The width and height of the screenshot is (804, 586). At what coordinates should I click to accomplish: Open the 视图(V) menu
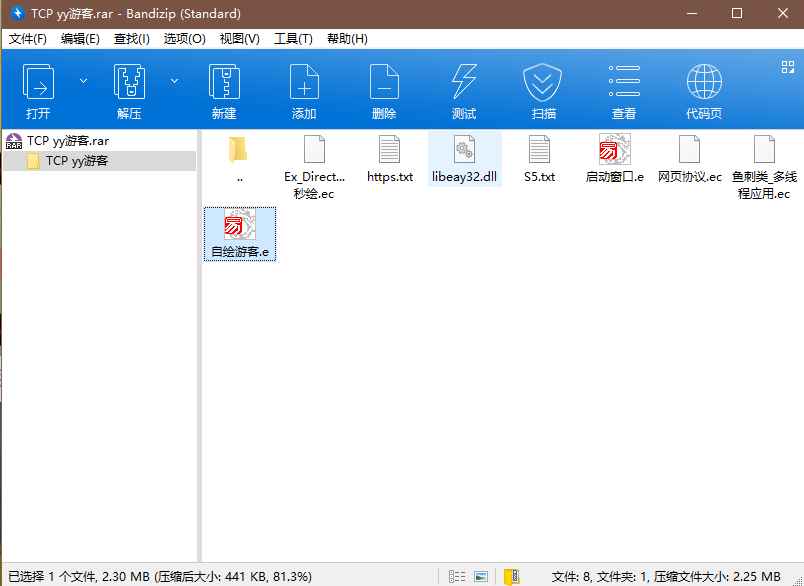[x=239, y=39]
